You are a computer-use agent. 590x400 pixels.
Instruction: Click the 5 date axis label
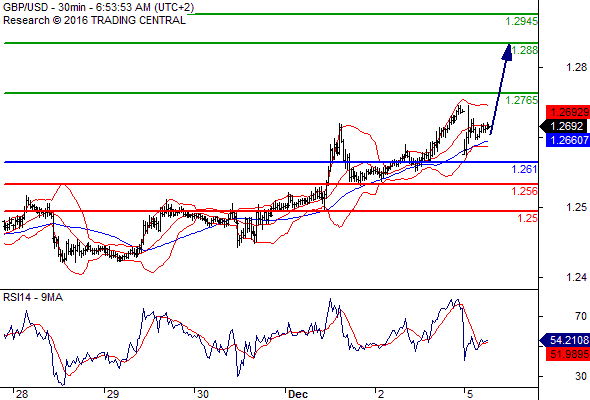tap(470, 394)
